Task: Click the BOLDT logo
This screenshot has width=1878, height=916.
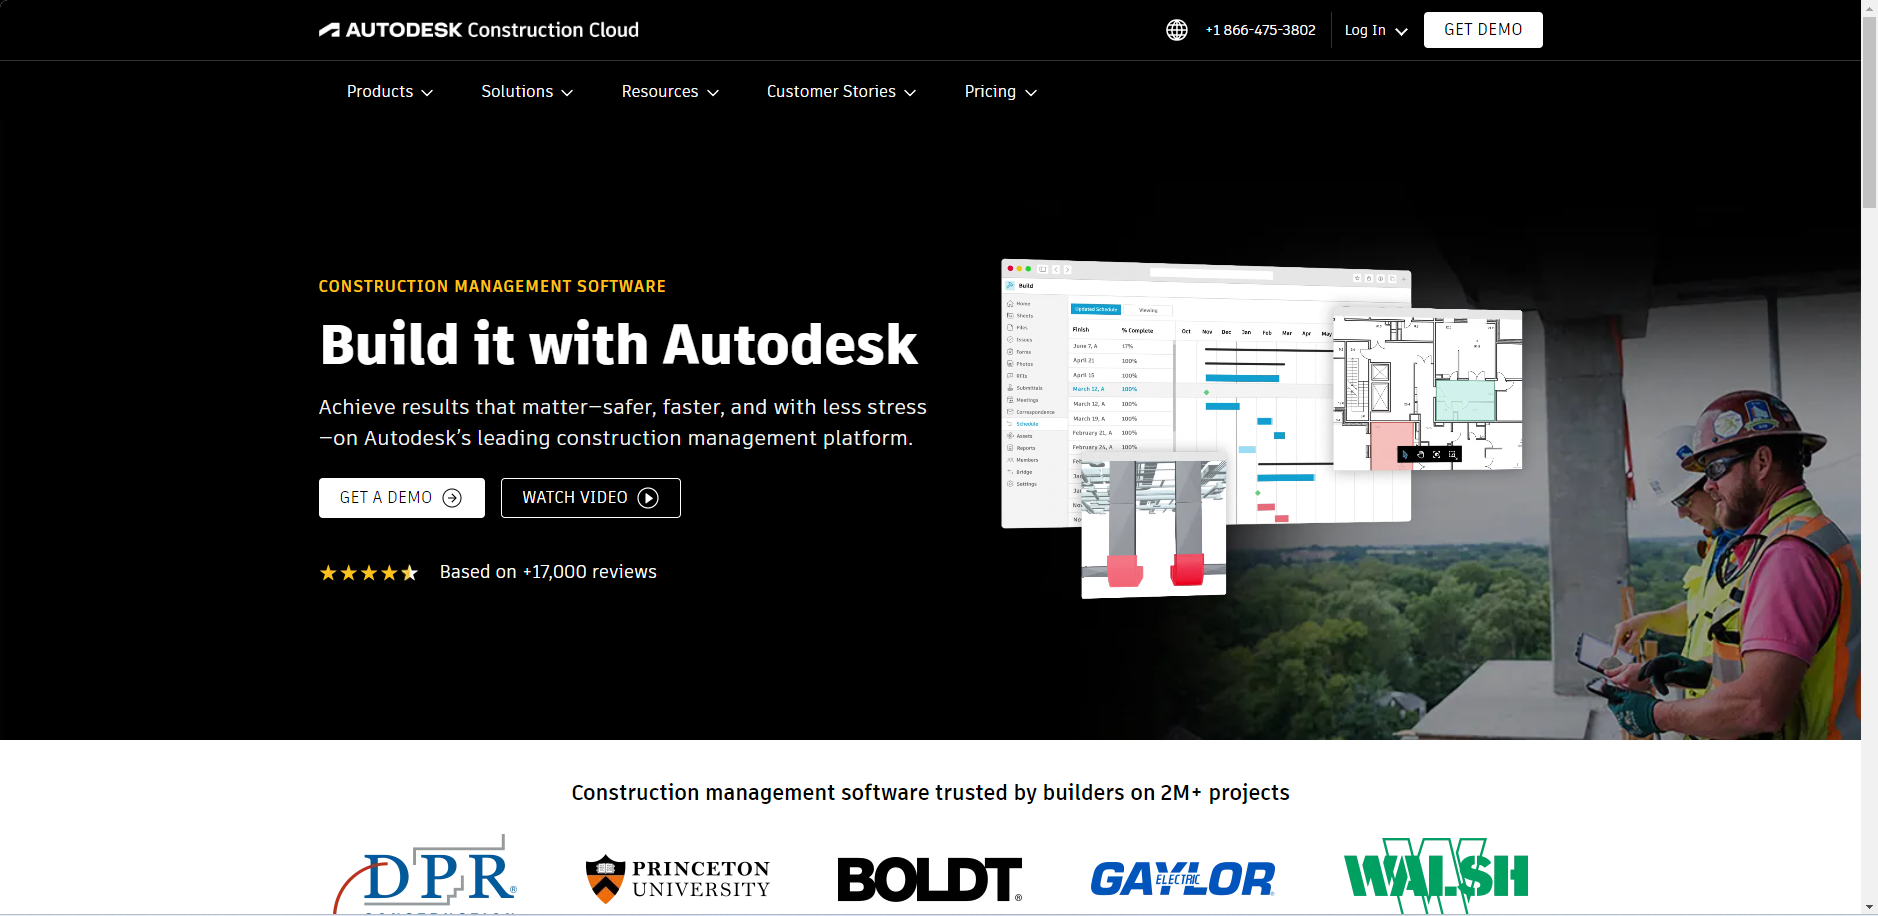Action: click(x=930, y=879)
